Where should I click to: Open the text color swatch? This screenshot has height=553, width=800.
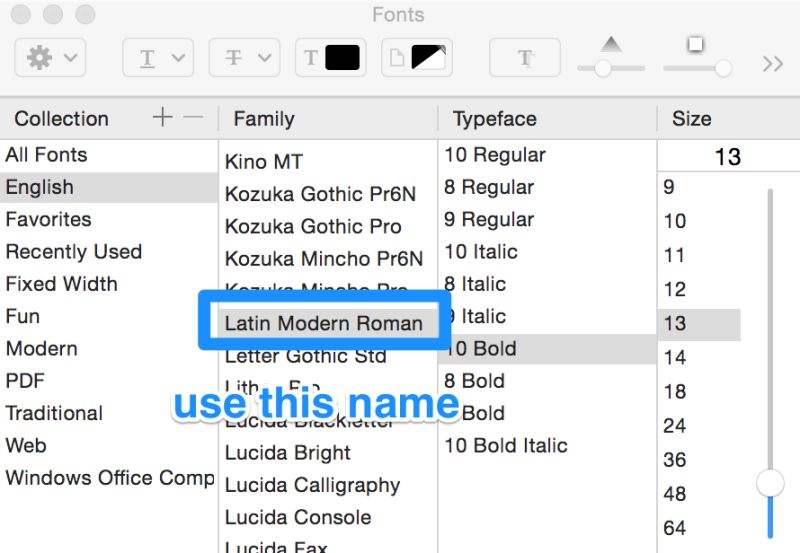(x=331, y=58)
